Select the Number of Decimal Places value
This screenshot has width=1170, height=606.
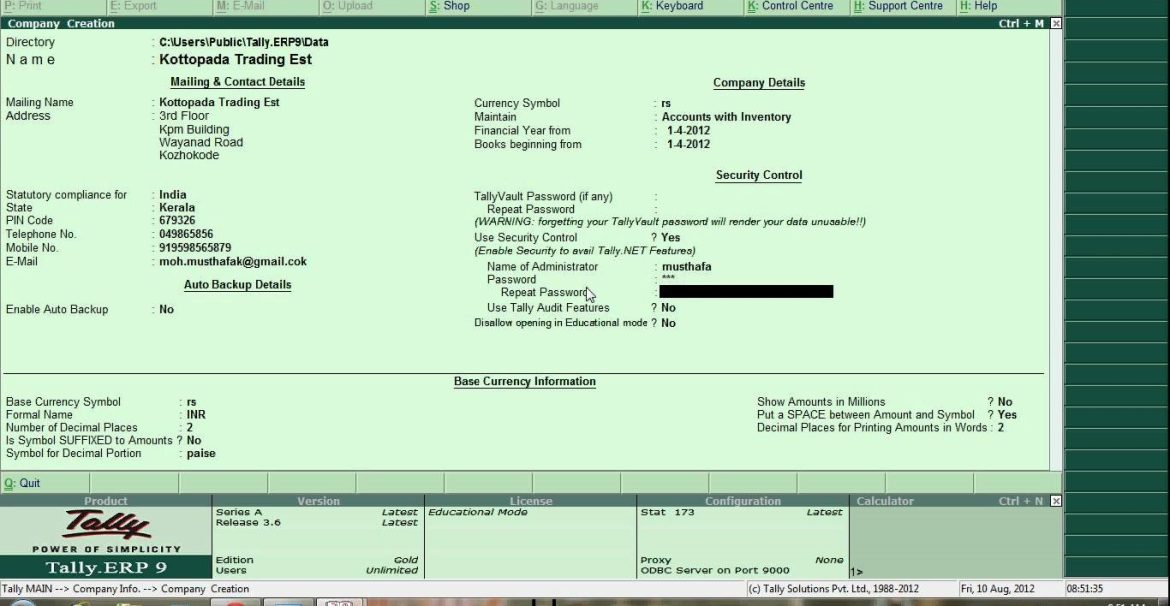[x=190, y=428]
